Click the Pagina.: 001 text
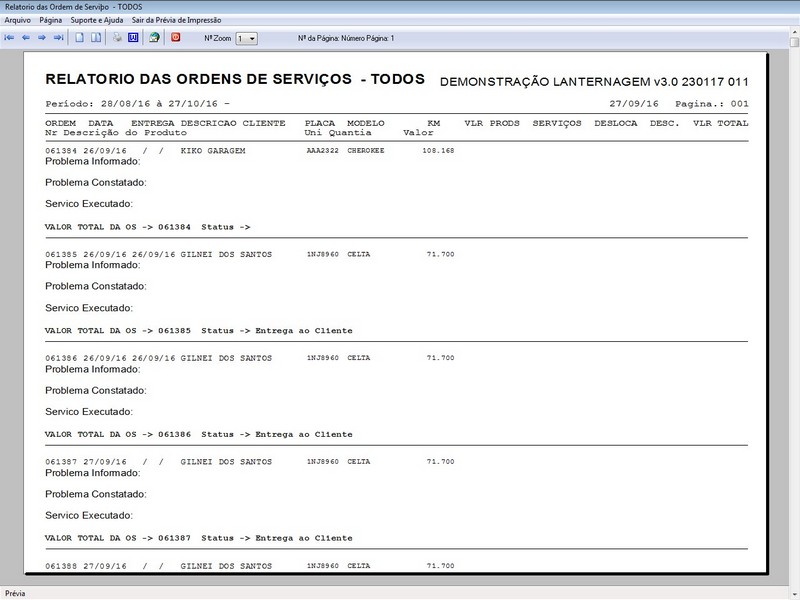 712,104
